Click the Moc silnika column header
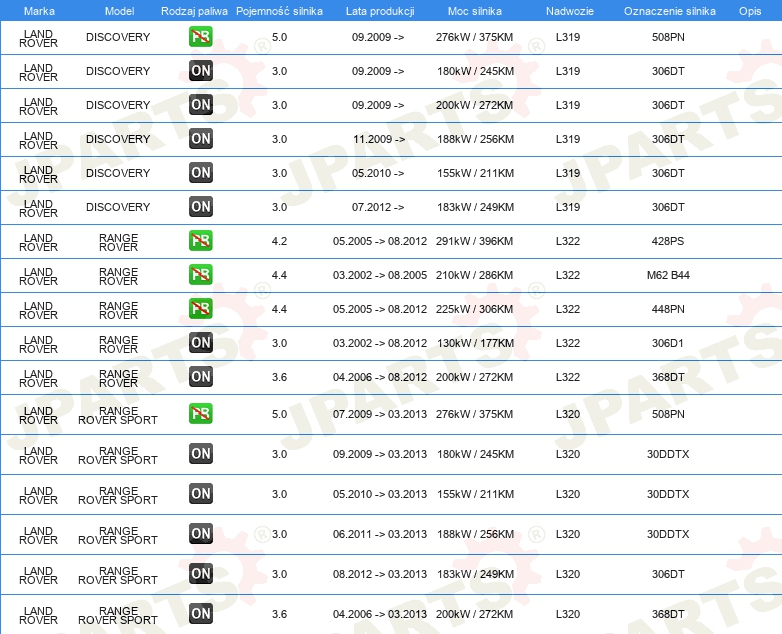Image resolution: width=782 pixels, height=634 pixels. click(x=475, y=11)
